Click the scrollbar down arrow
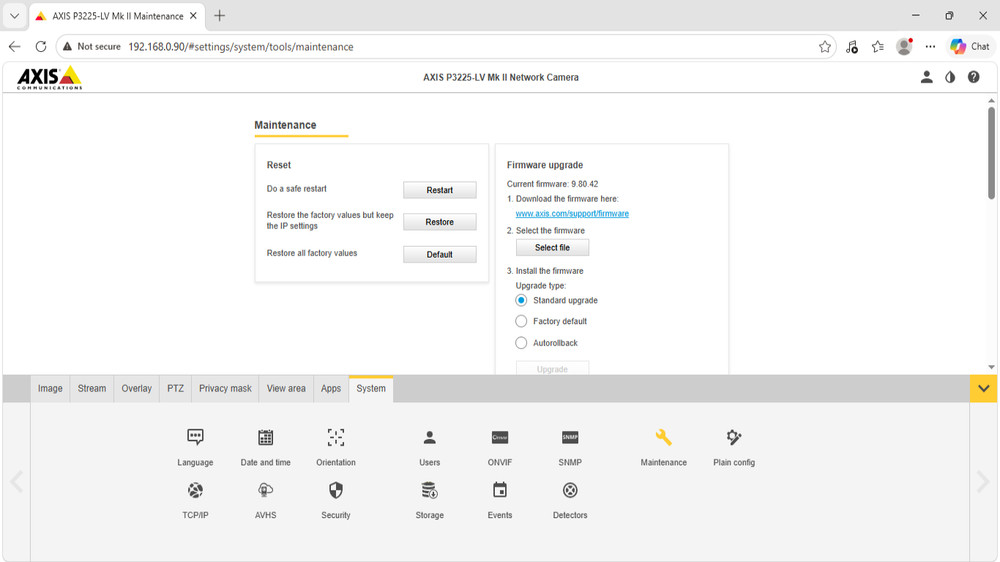This screenshot has width=1000, height=562. (x=991, y=367)
